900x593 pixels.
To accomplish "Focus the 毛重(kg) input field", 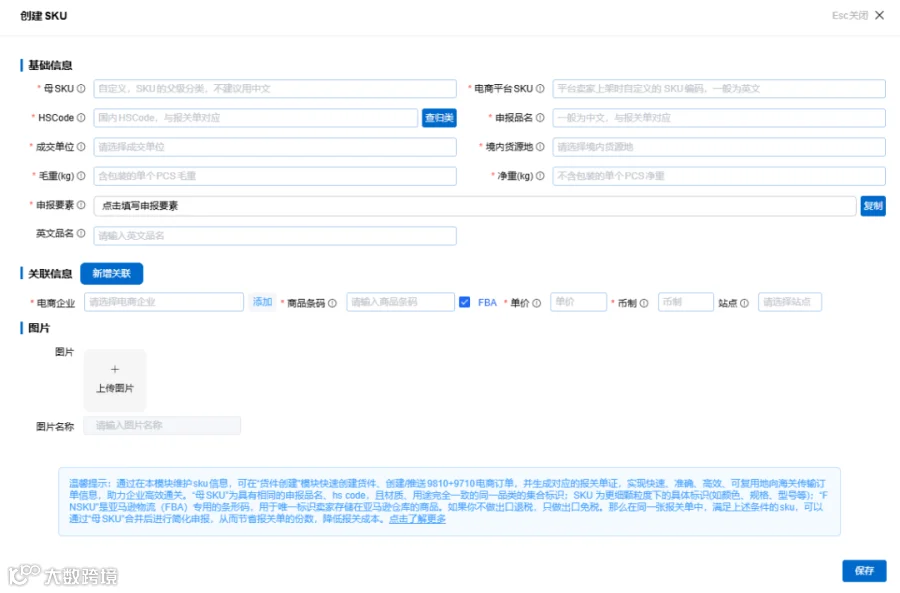I will [275, 176].
